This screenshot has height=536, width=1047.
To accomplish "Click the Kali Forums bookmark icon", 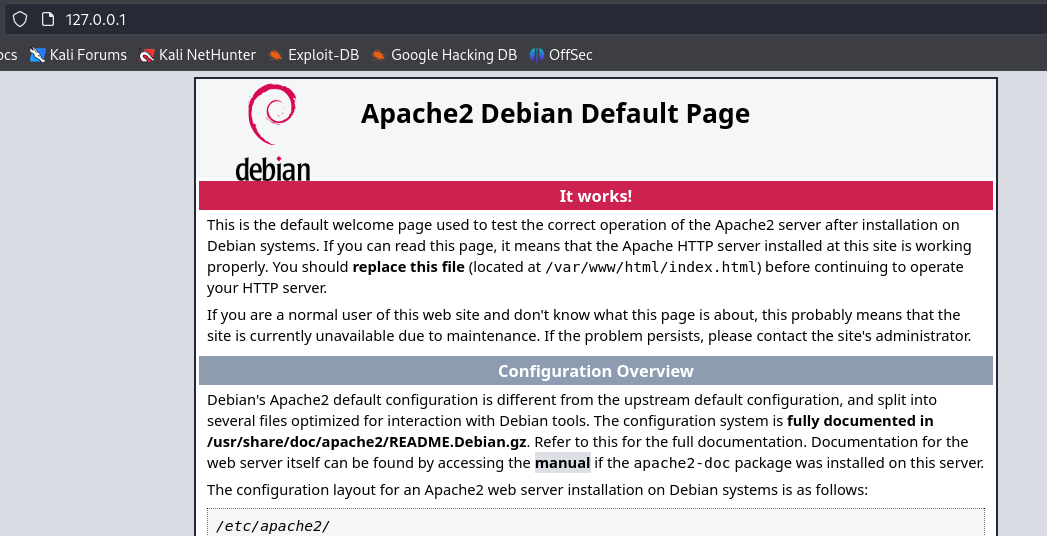I will 38,55.
